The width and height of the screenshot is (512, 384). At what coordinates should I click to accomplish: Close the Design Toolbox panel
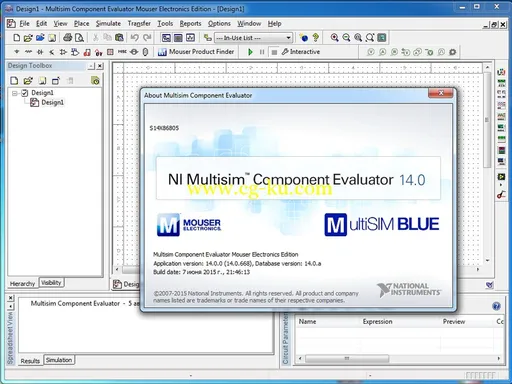pyautogui.click(x=100, y=66)
